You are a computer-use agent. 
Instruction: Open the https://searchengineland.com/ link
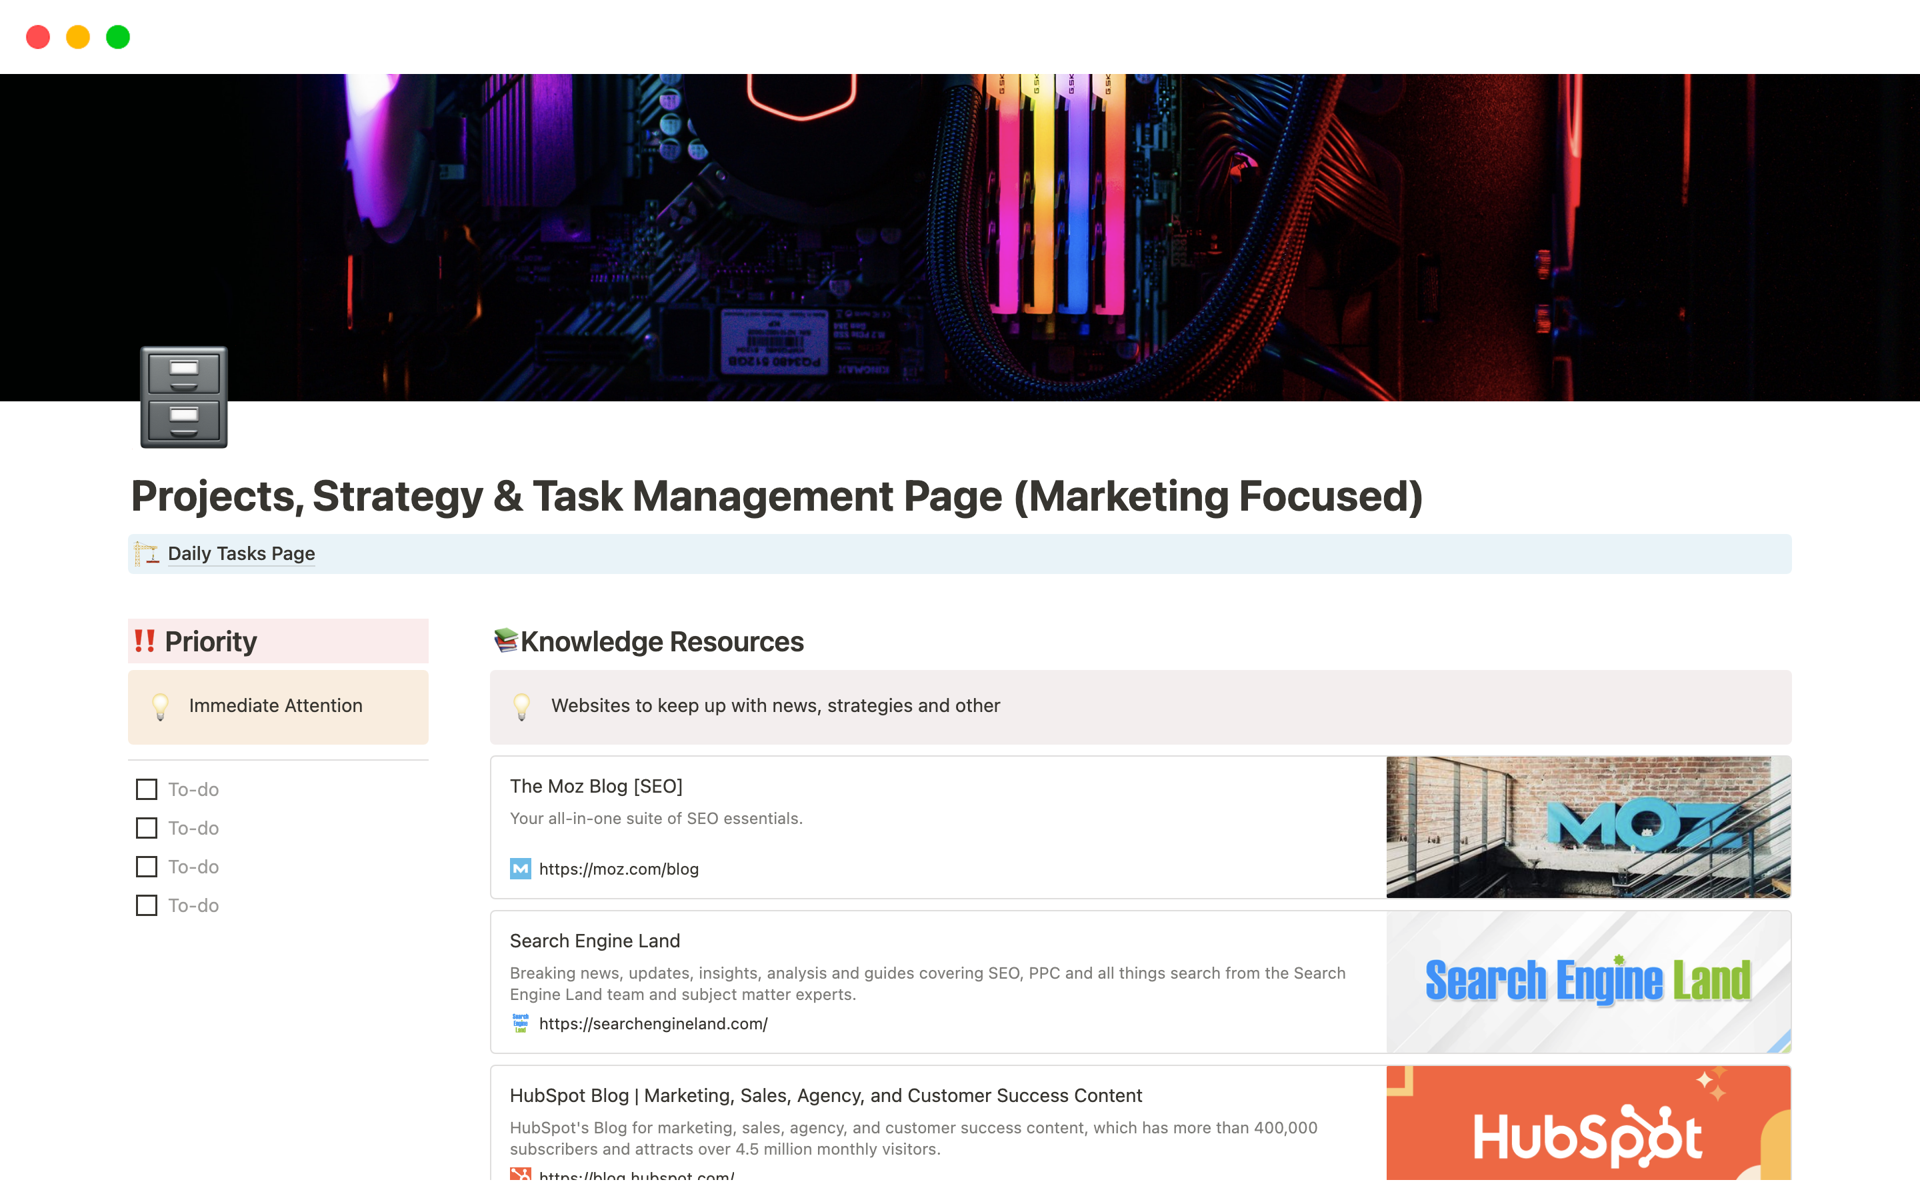pyautogui.click(x=652, y=1023)
